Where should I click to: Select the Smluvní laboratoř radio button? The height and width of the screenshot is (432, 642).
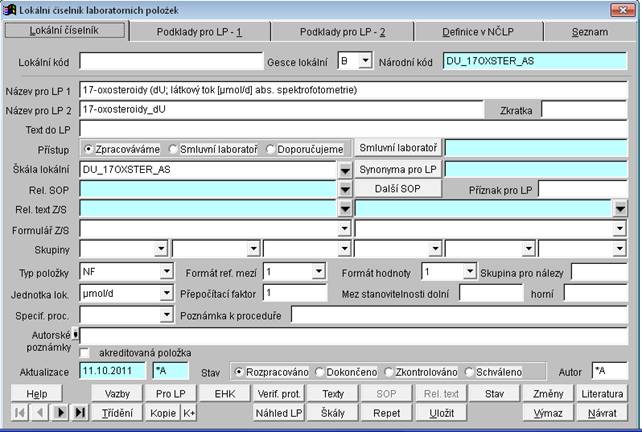point(174,149)
